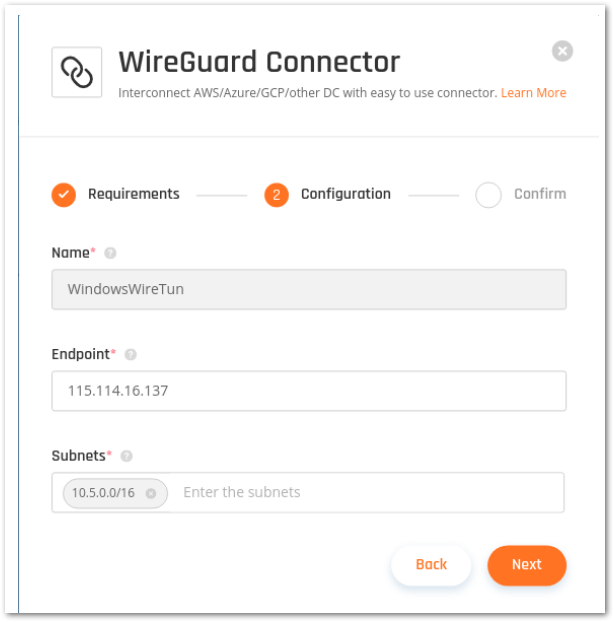Viewport: 614px width, 622px height.
Task: Focus the Endpoint IP address field
Action: [309, 391]
